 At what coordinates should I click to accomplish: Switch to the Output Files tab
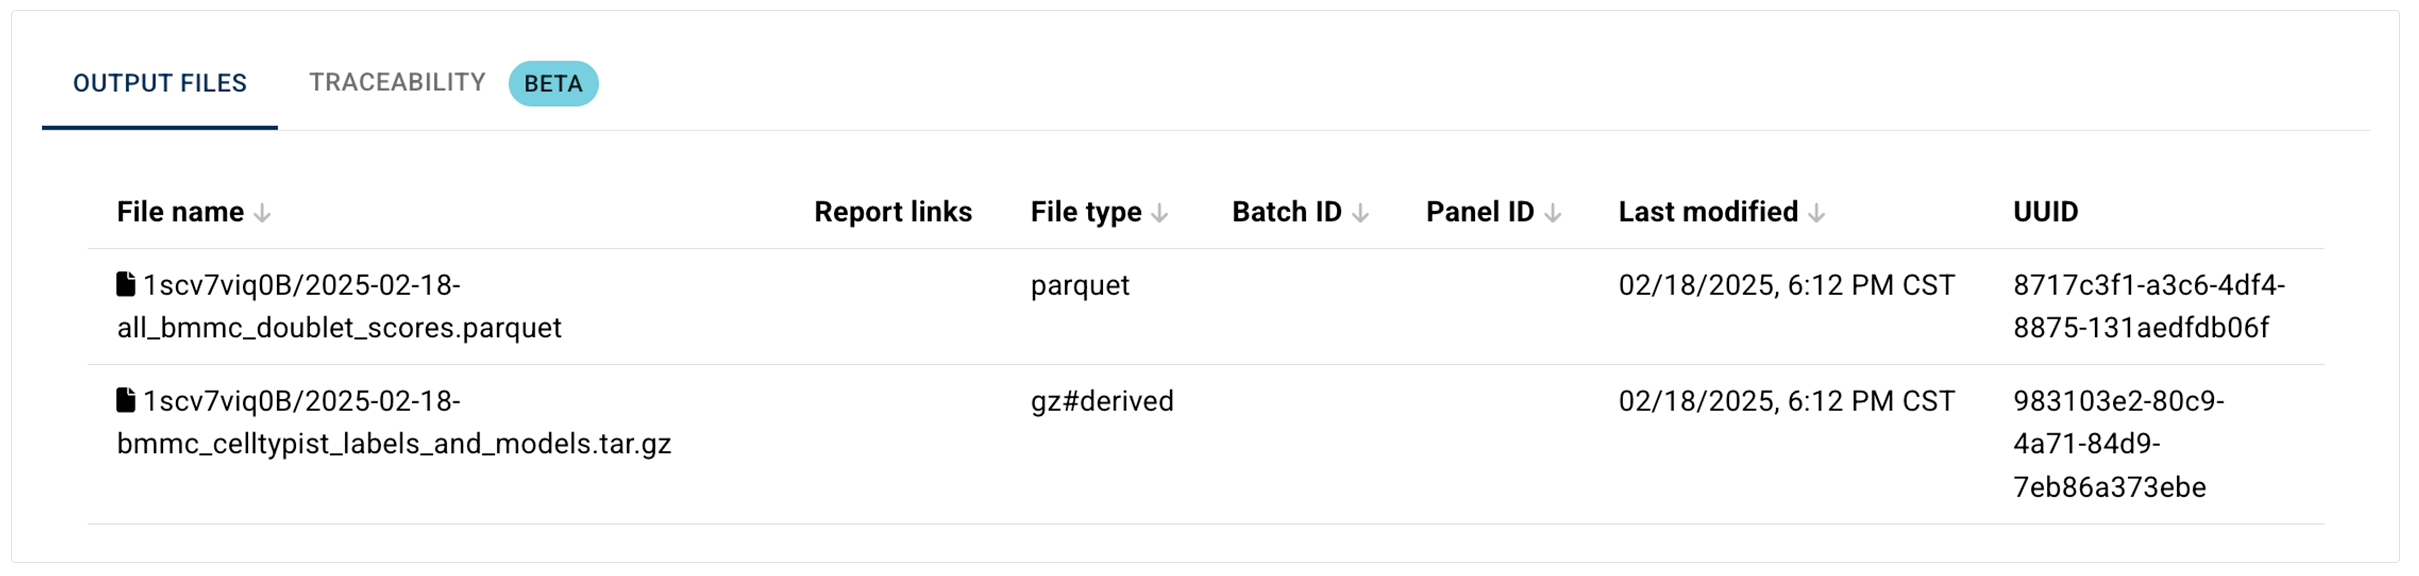click(x=160, y=83)
